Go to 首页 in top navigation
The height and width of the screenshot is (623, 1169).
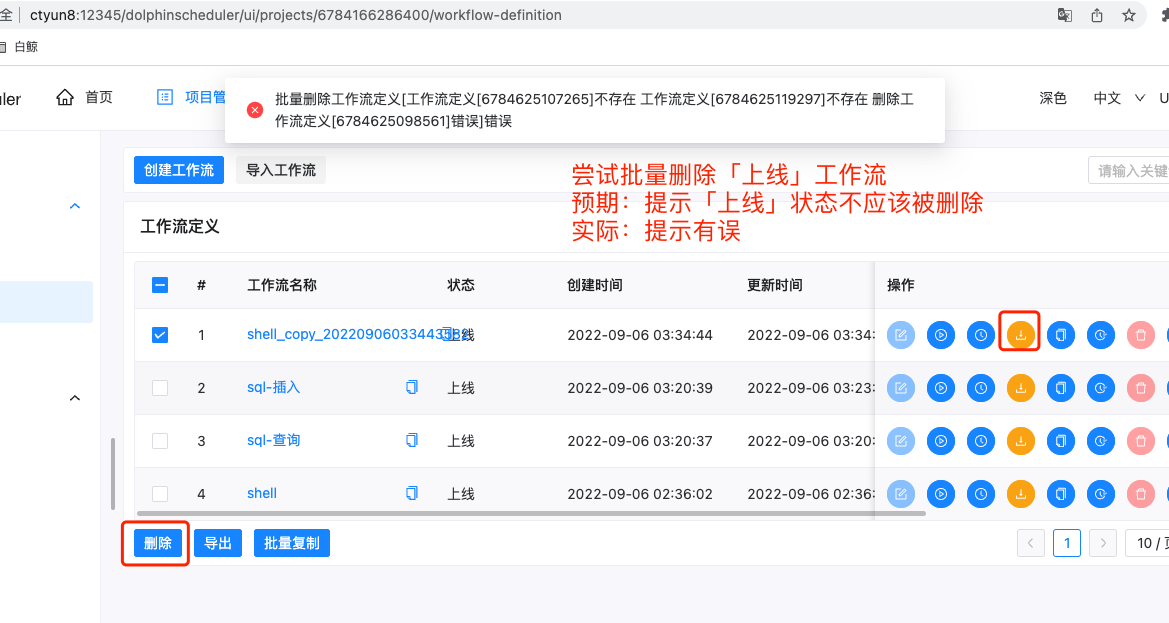pyautogui.click(x=84, y=98)
